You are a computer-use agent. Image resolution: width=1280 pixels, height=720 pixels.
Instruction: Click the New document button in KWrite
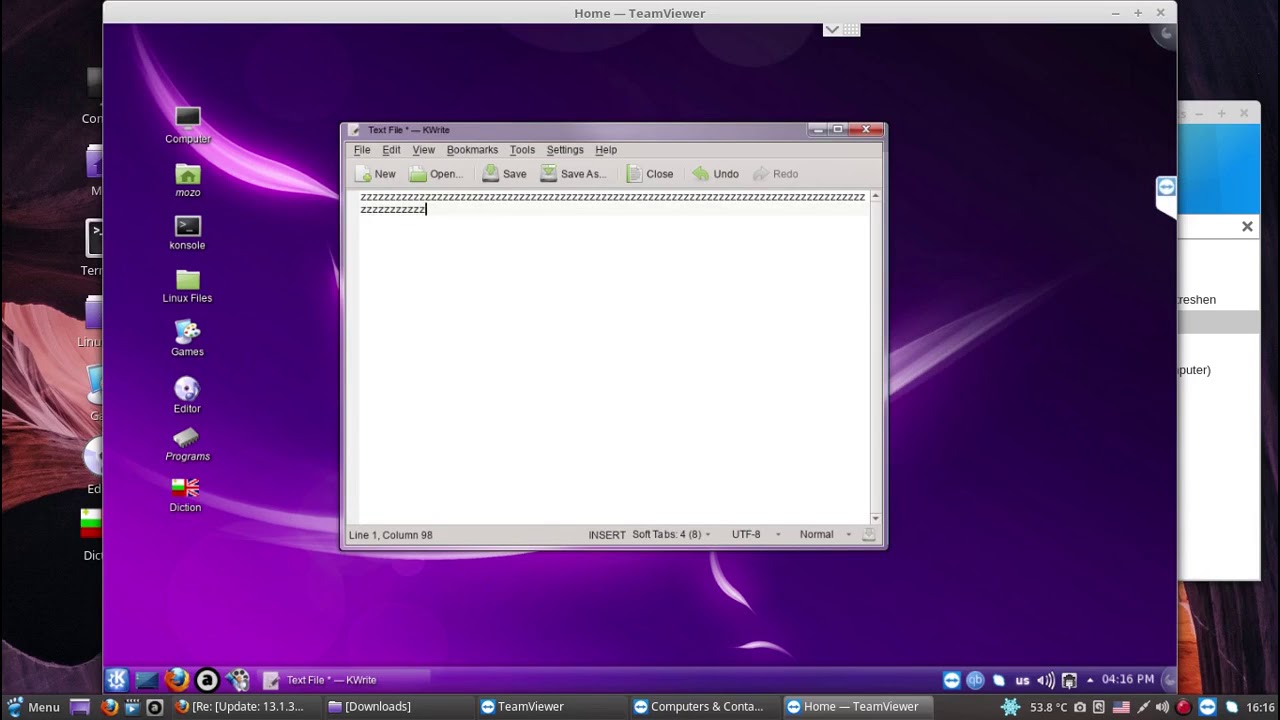(375, 174)
